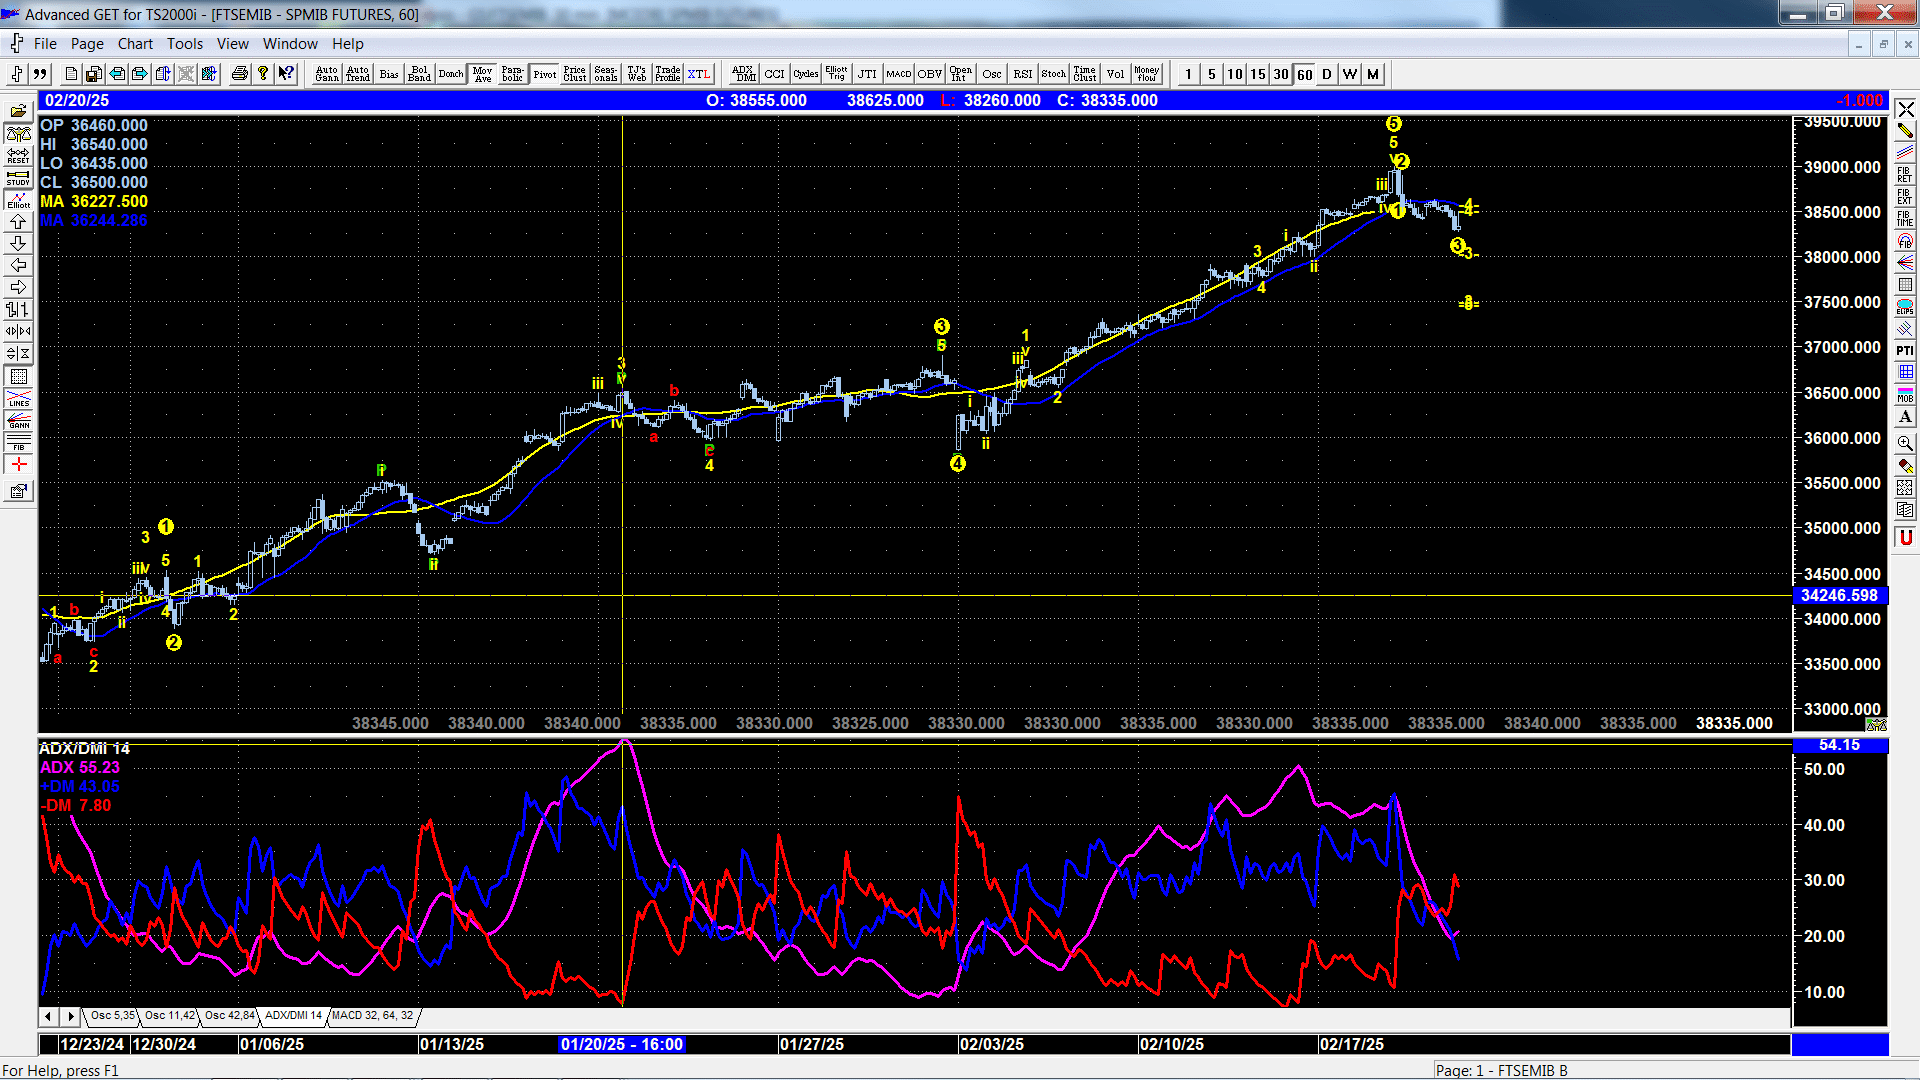This screenshot has width=1920, height=1080.
Task: Open the PTI tool in right sidebar
Action: tap(1905, 350)
